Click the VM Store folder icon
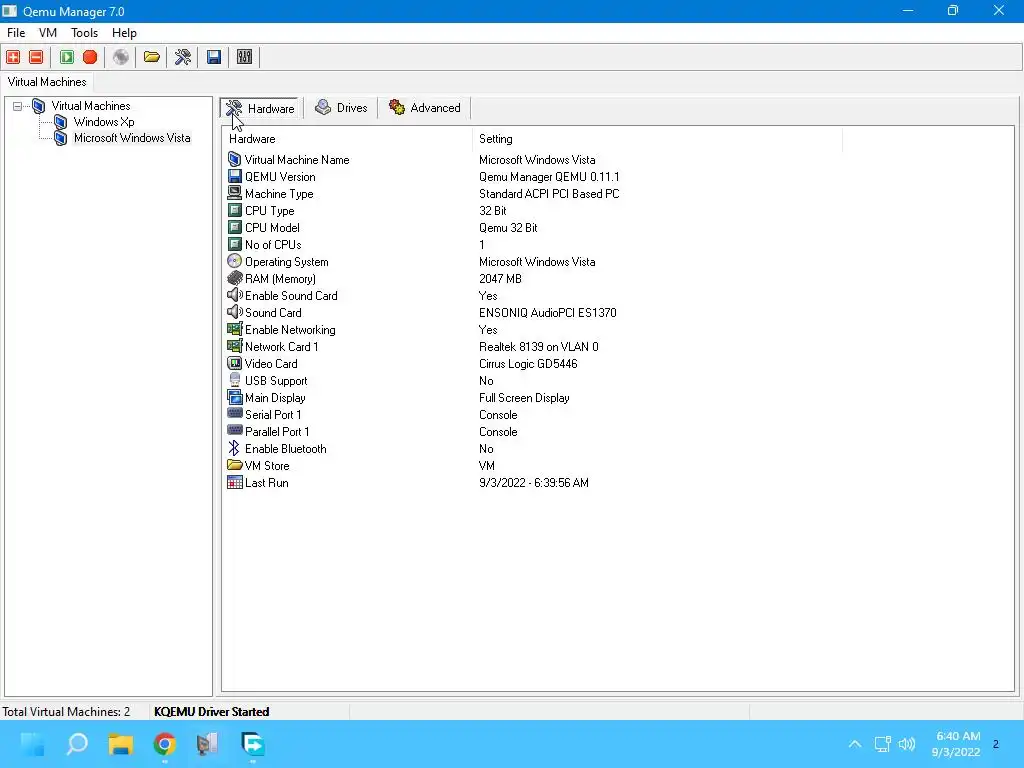The height and width of the screenshot is (768, 1024). pos(234,465)
